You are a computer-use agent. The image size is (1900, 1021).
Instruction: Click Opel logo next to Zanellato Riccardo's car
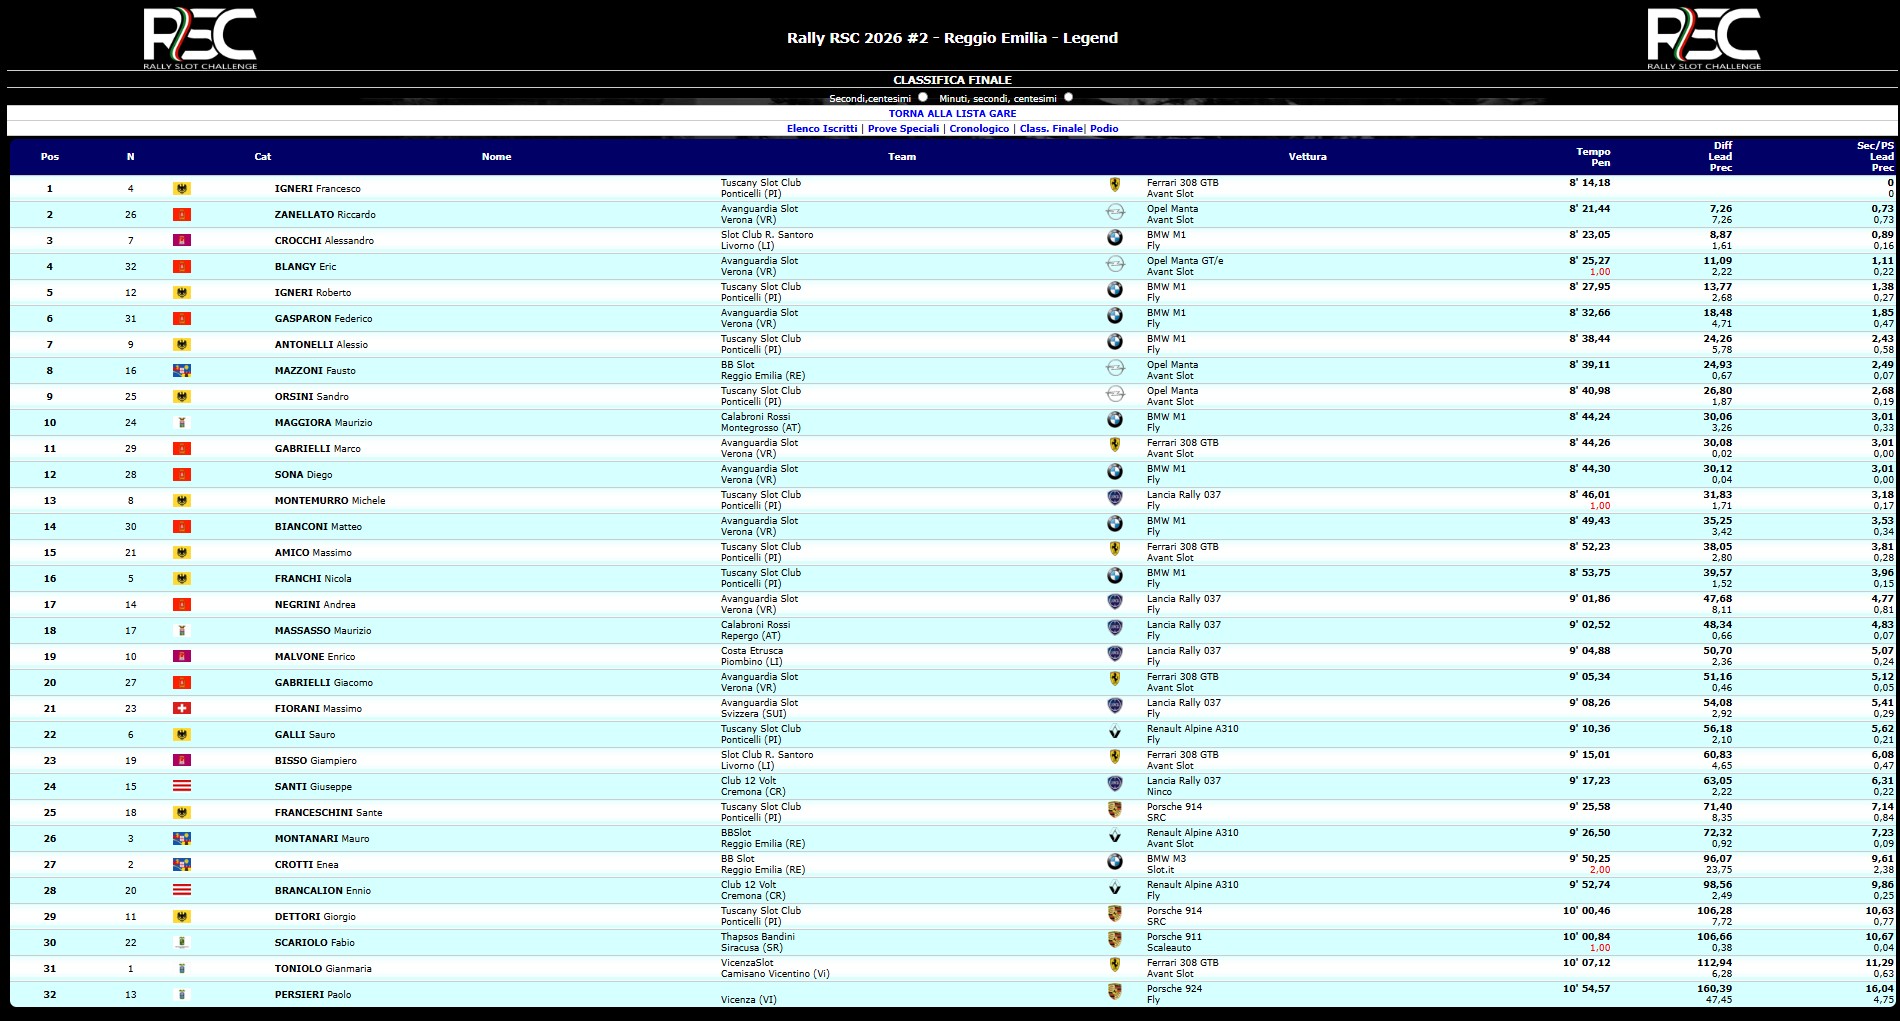[1114, 211]
